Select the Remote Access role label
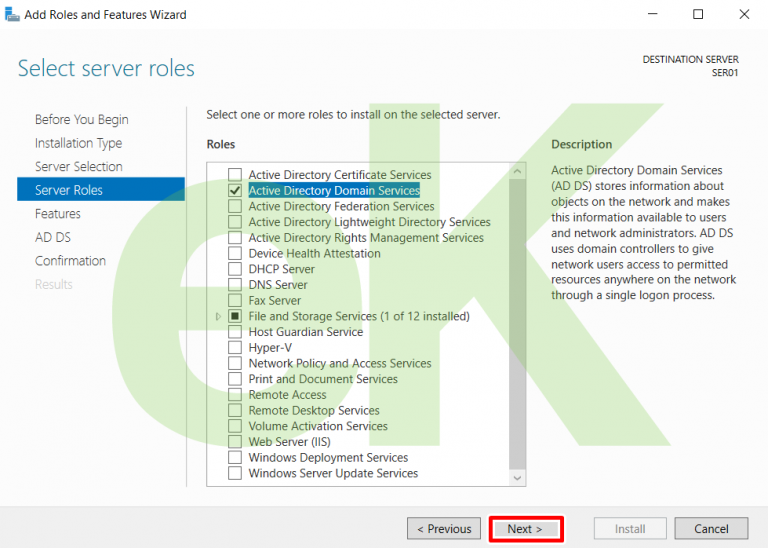 pyautogui.click(x=287, y=395)
